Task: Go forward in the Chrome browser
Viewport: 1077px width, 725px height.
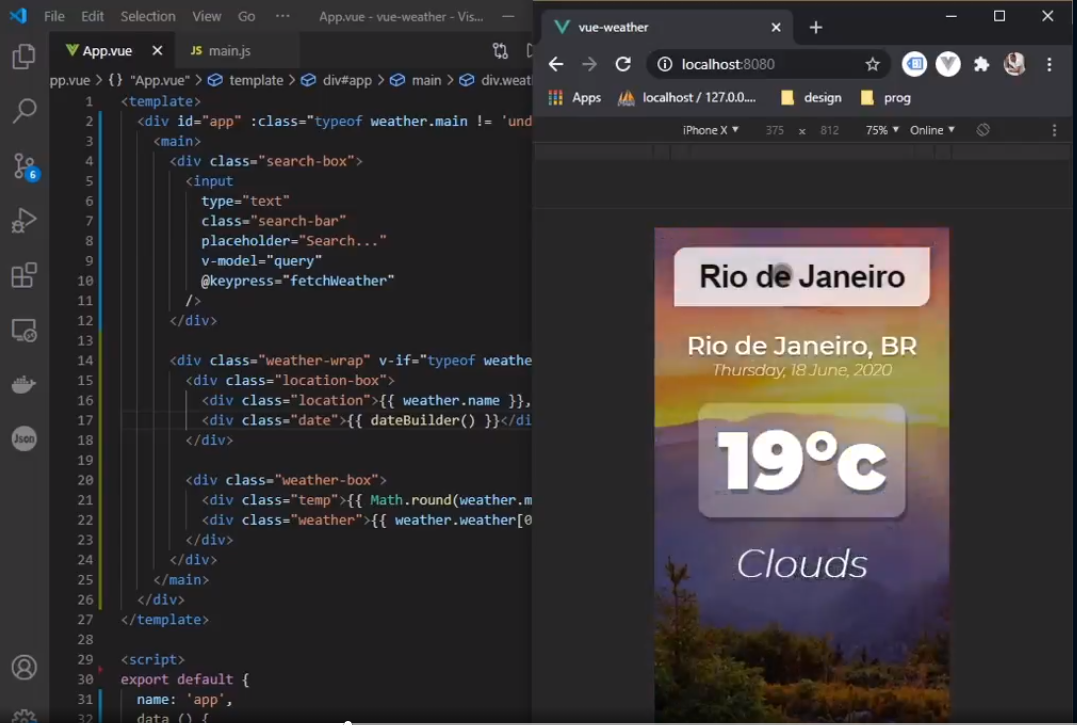Action: click(589, 64)
